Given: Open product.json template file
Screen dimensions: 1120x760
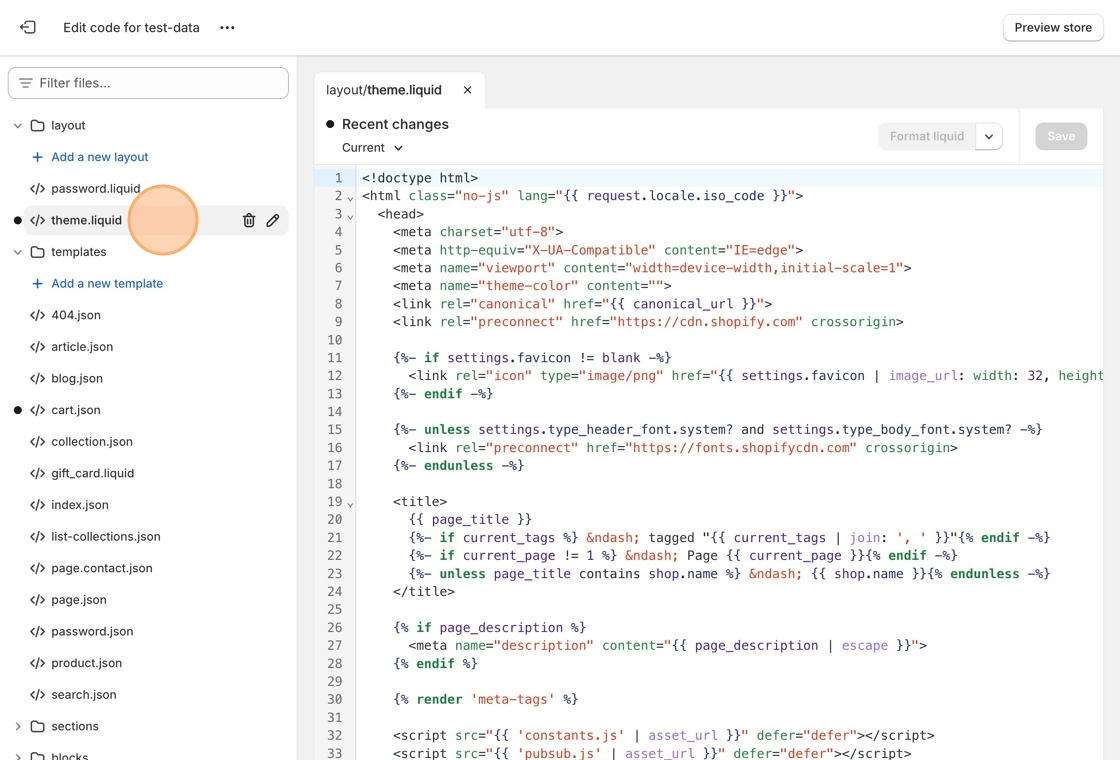Looking at the screenshot, I should [x=86, y=663].
